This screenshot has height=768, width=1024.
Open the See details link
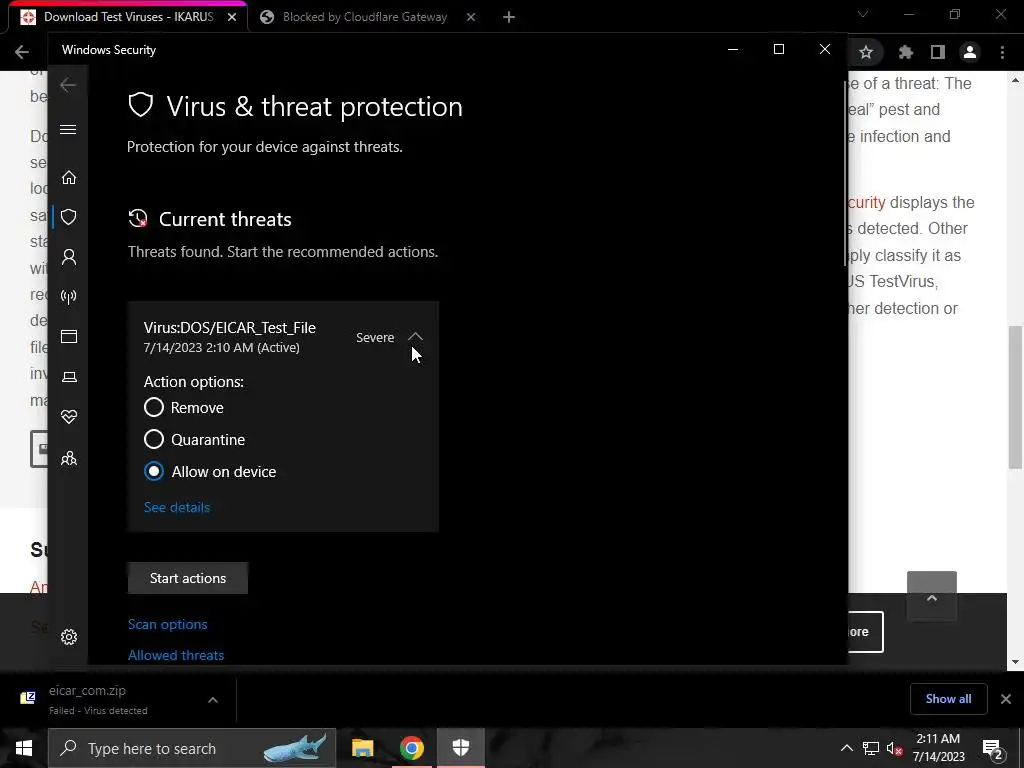pyautogui.click(x=177, y=507)
